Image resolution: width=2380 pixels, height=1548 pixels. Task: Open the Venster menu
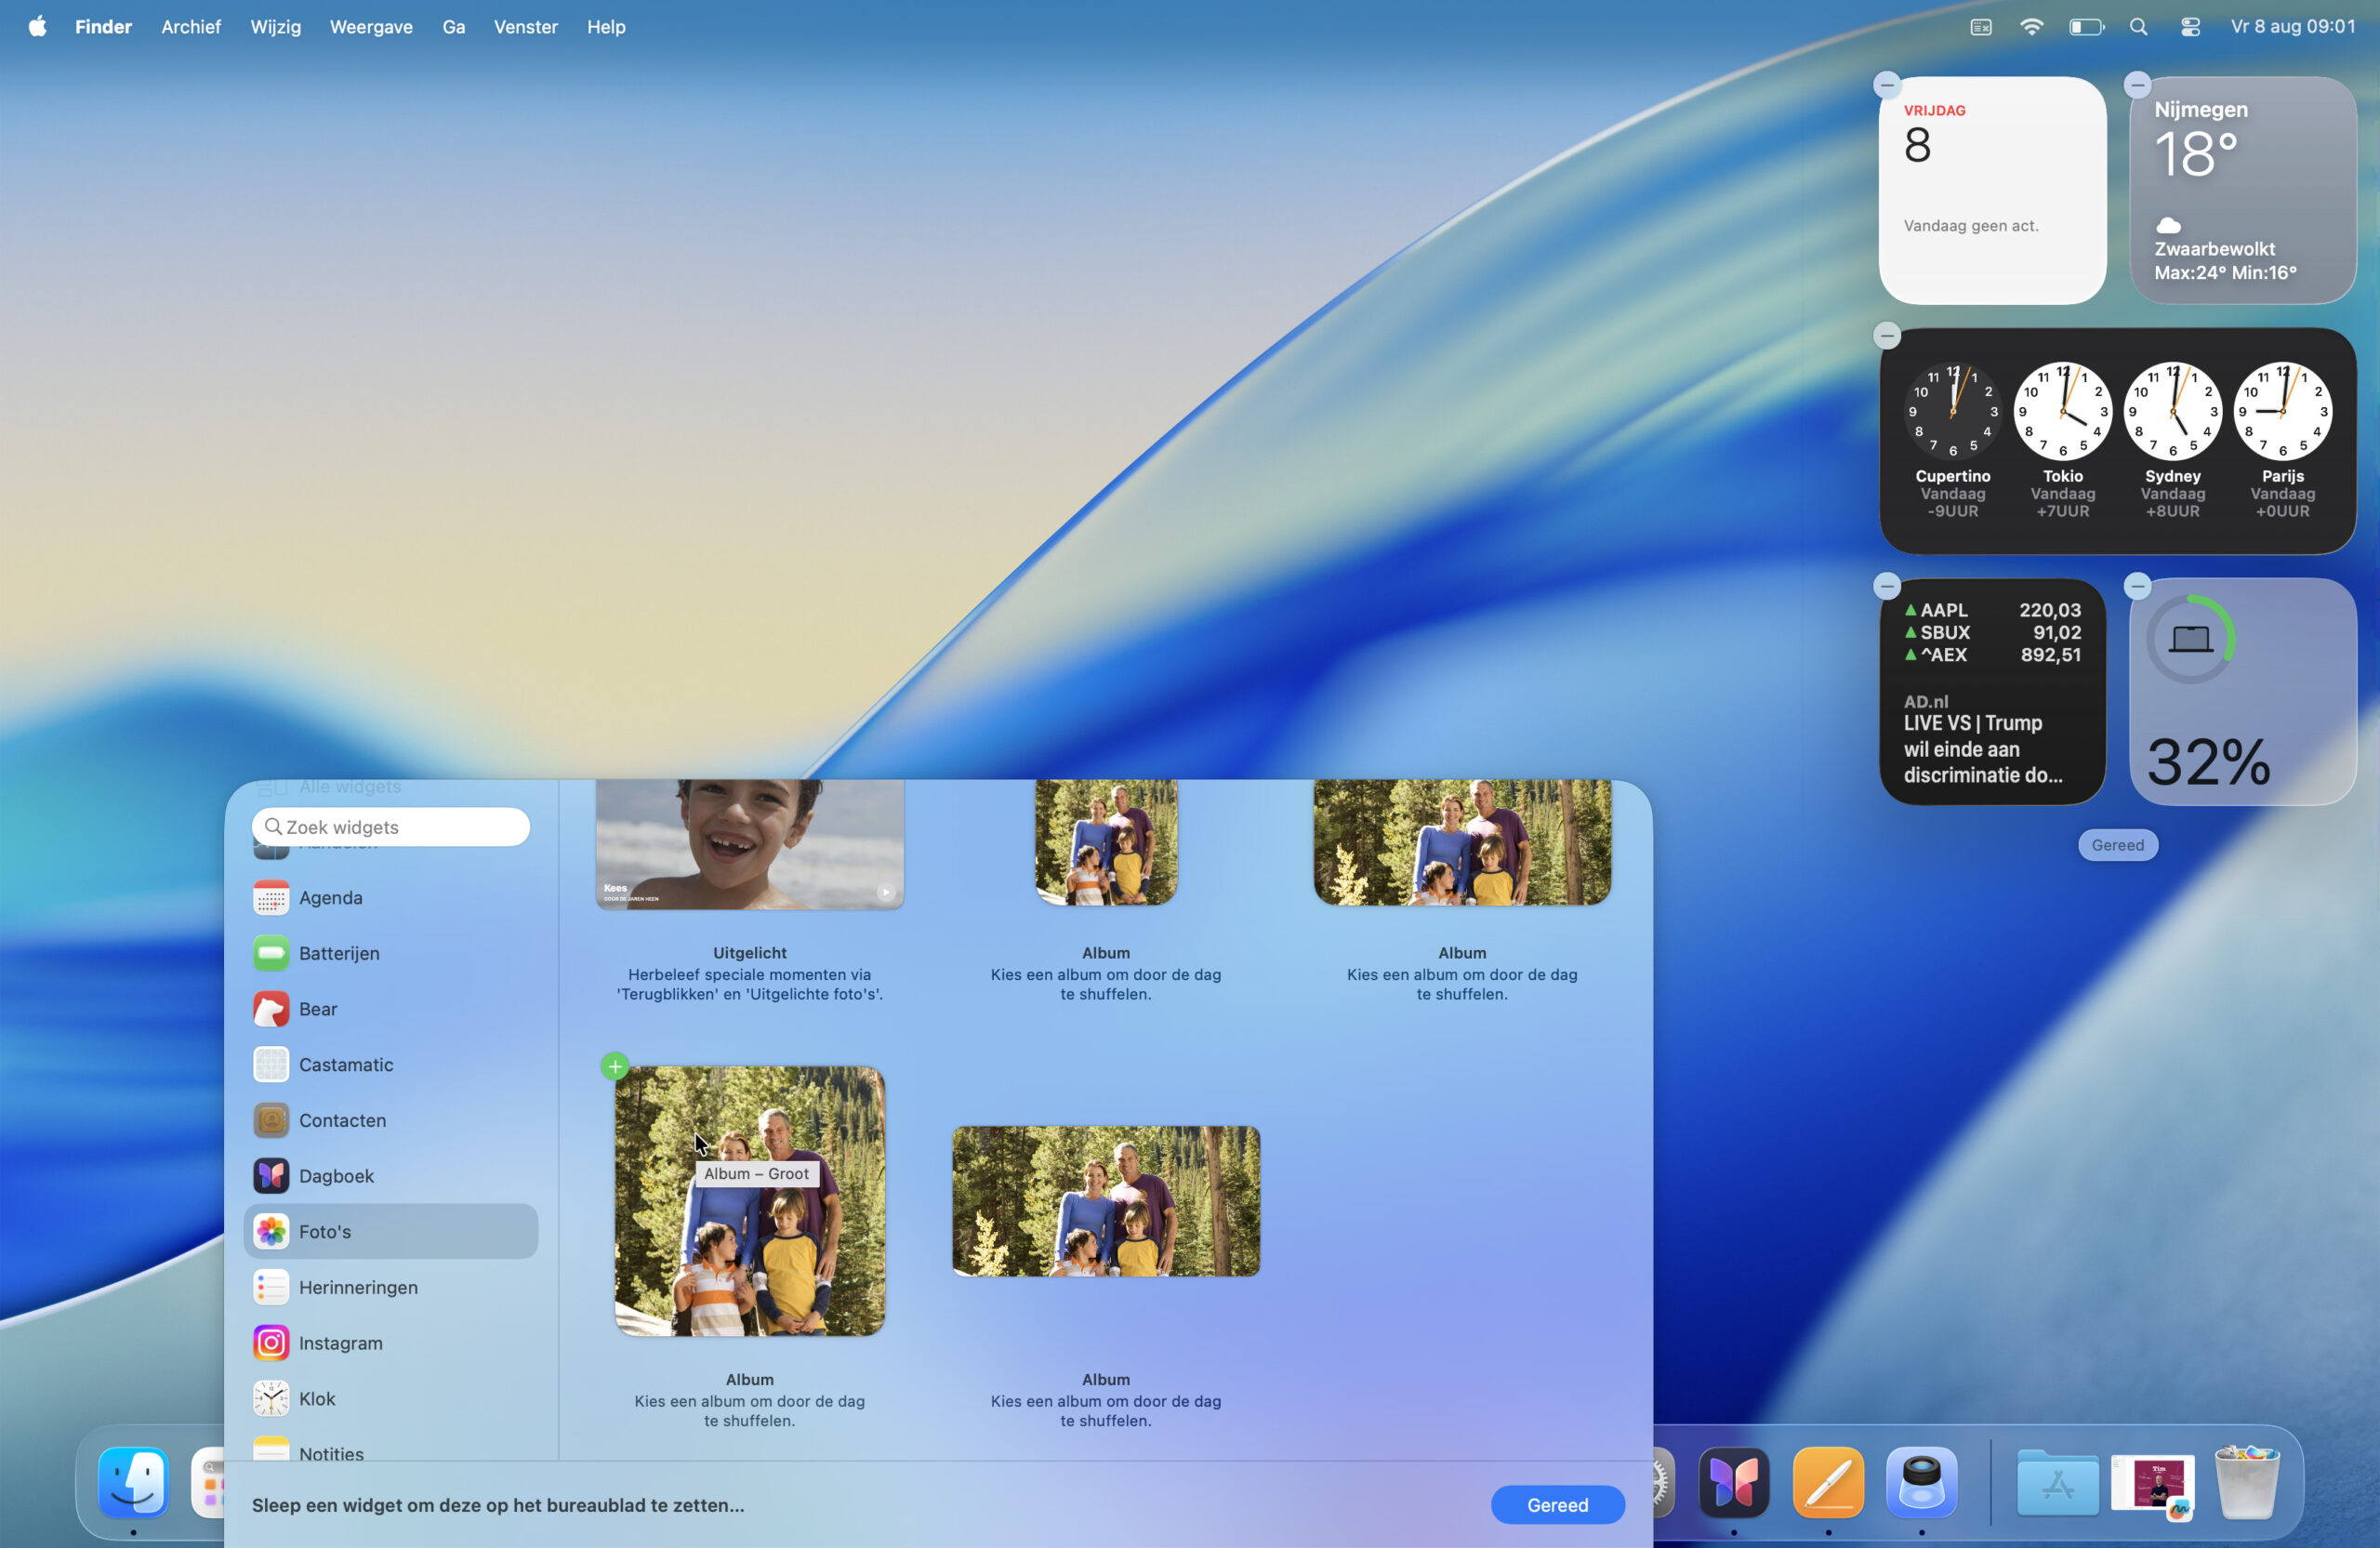pos(525,27)
